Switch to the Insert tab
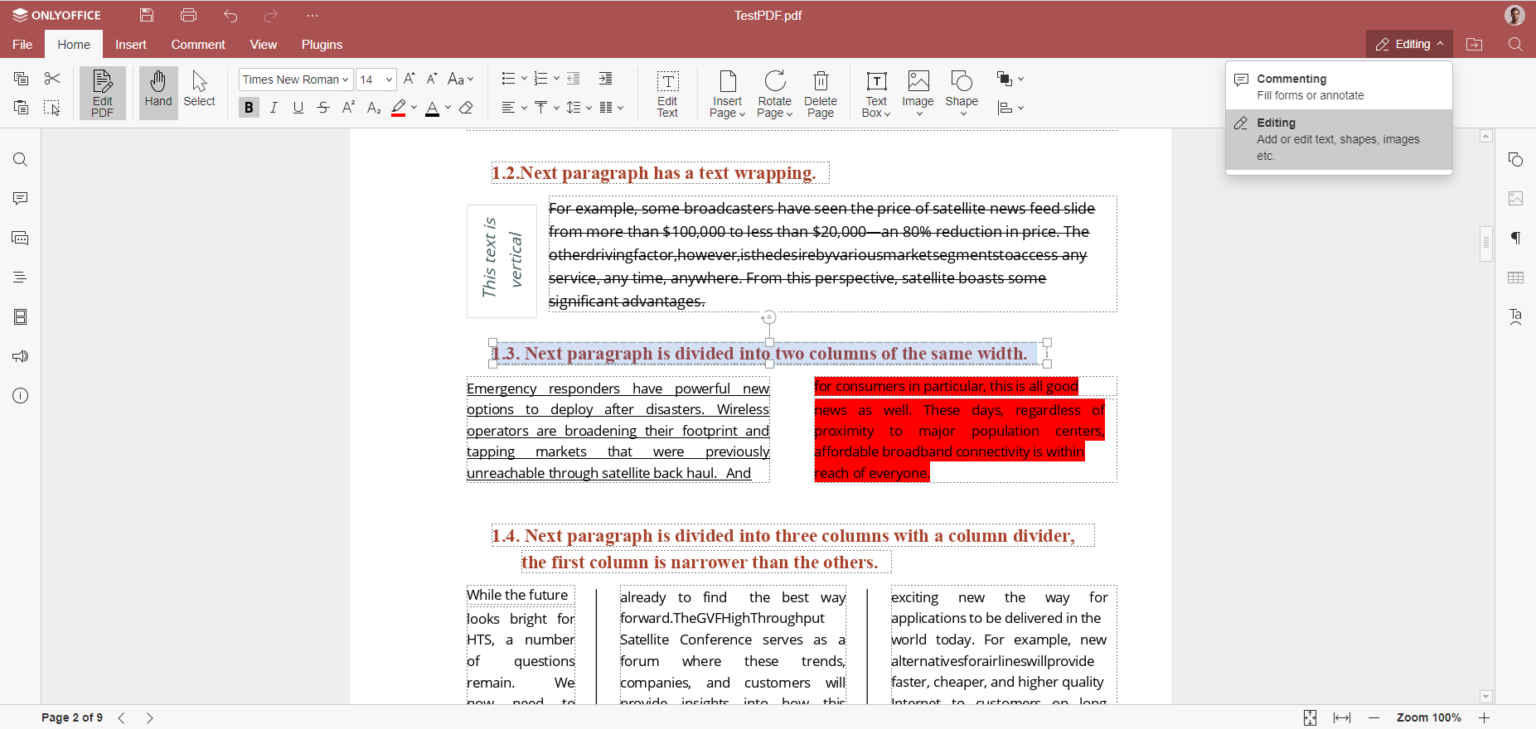This screenshot has width=1536, height=729. click(131, 44)
